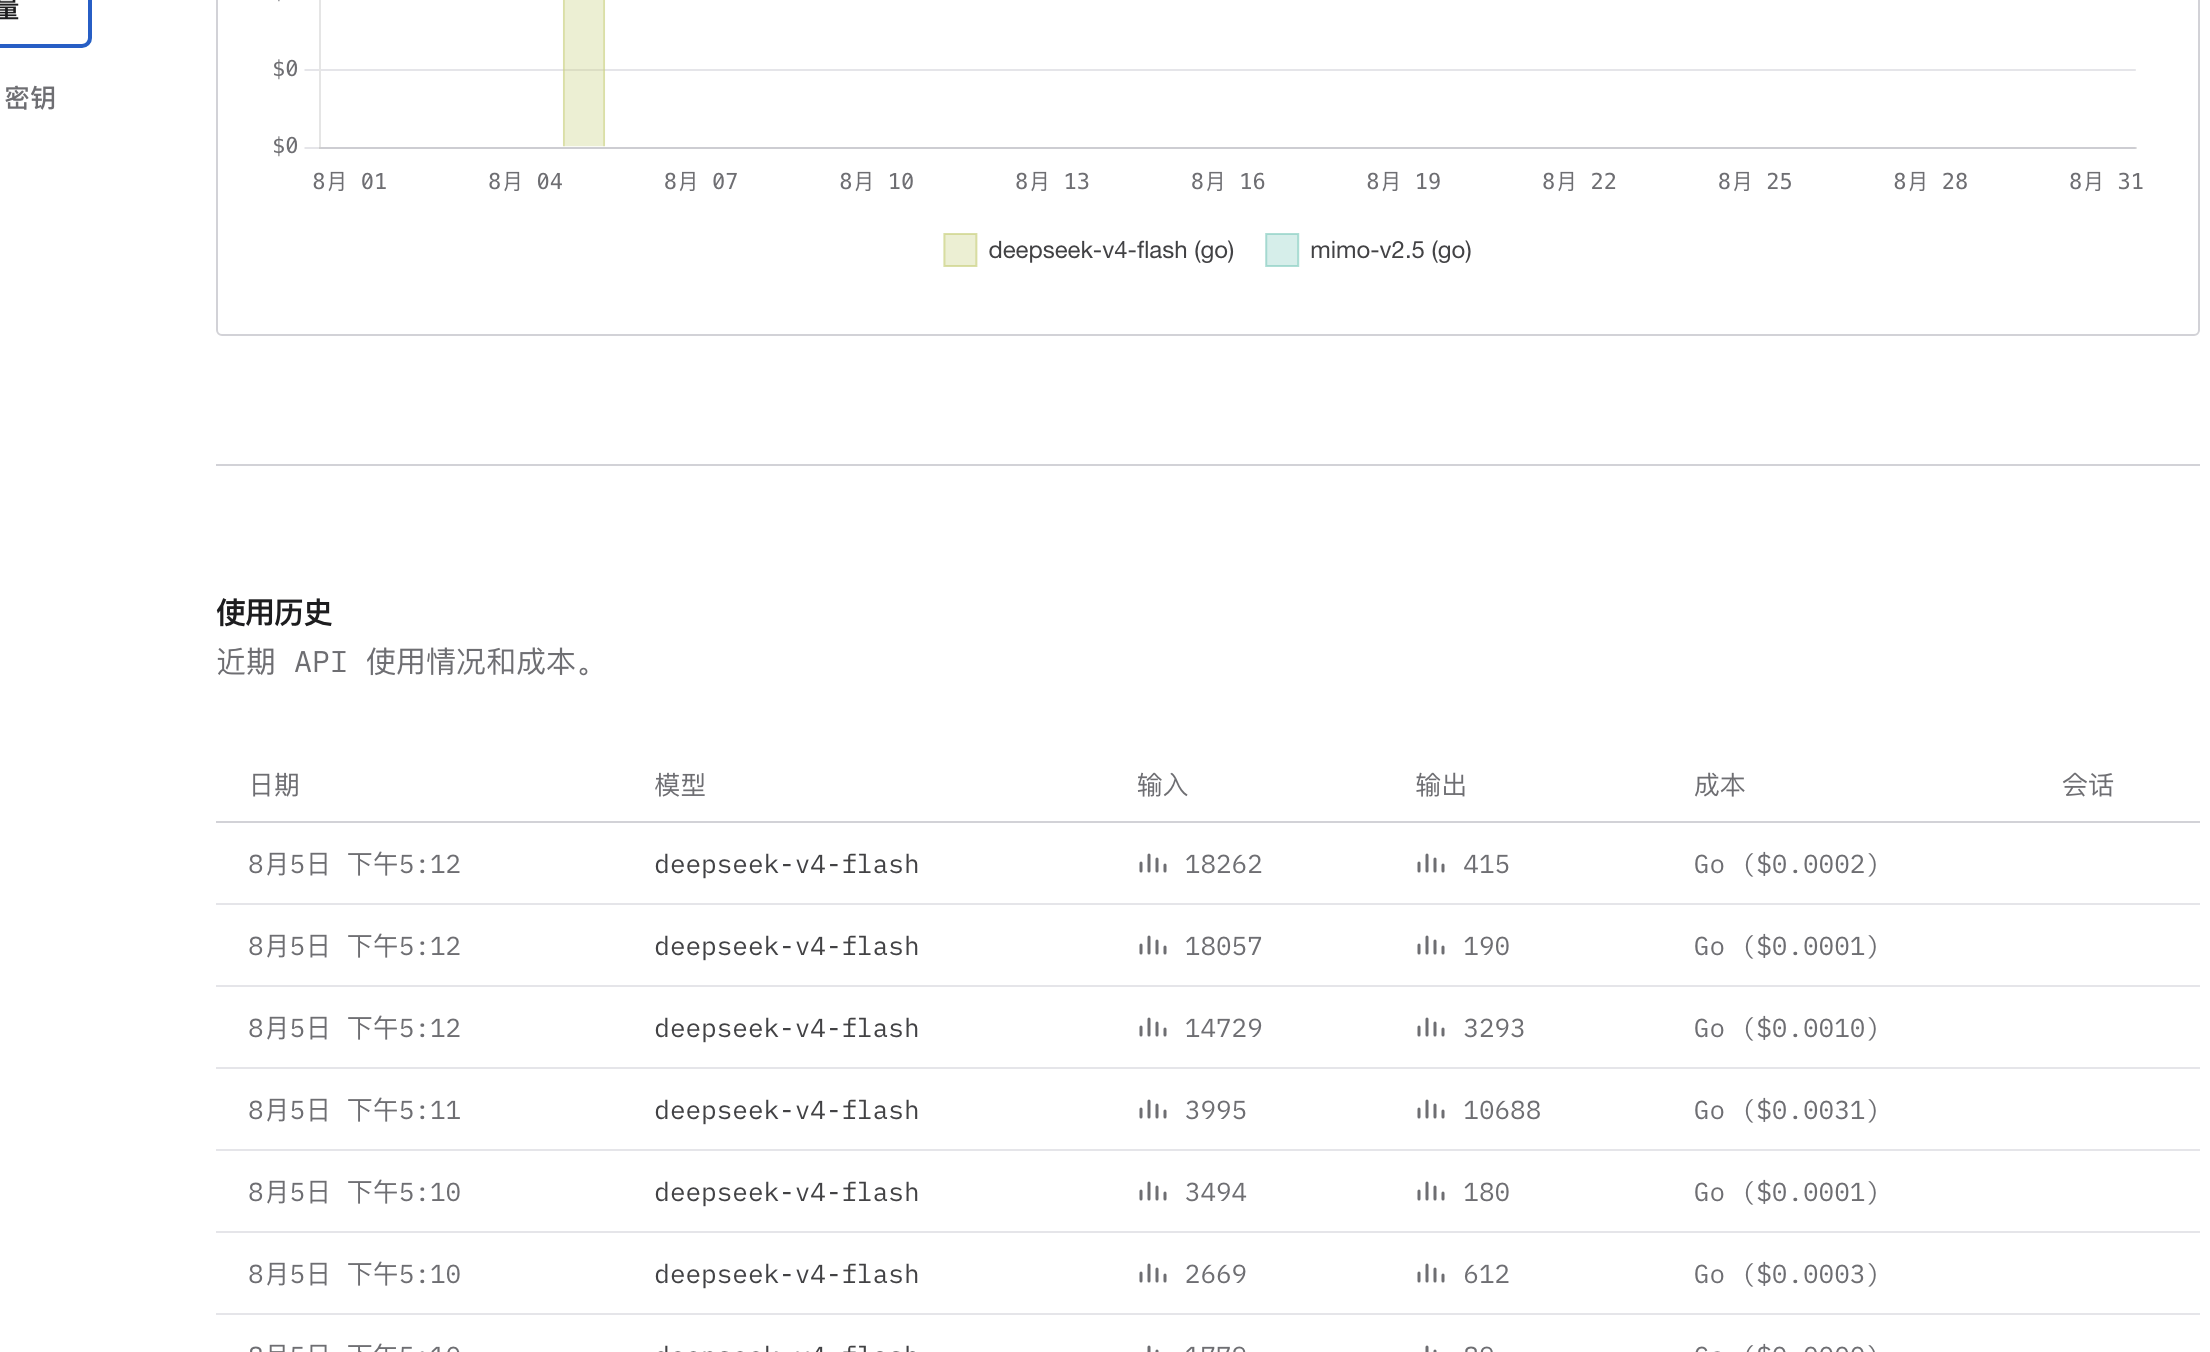The height and width of the screenshot is (1352, 2210).
Task: Click the 日期 column header
Action: pos(274,785)
